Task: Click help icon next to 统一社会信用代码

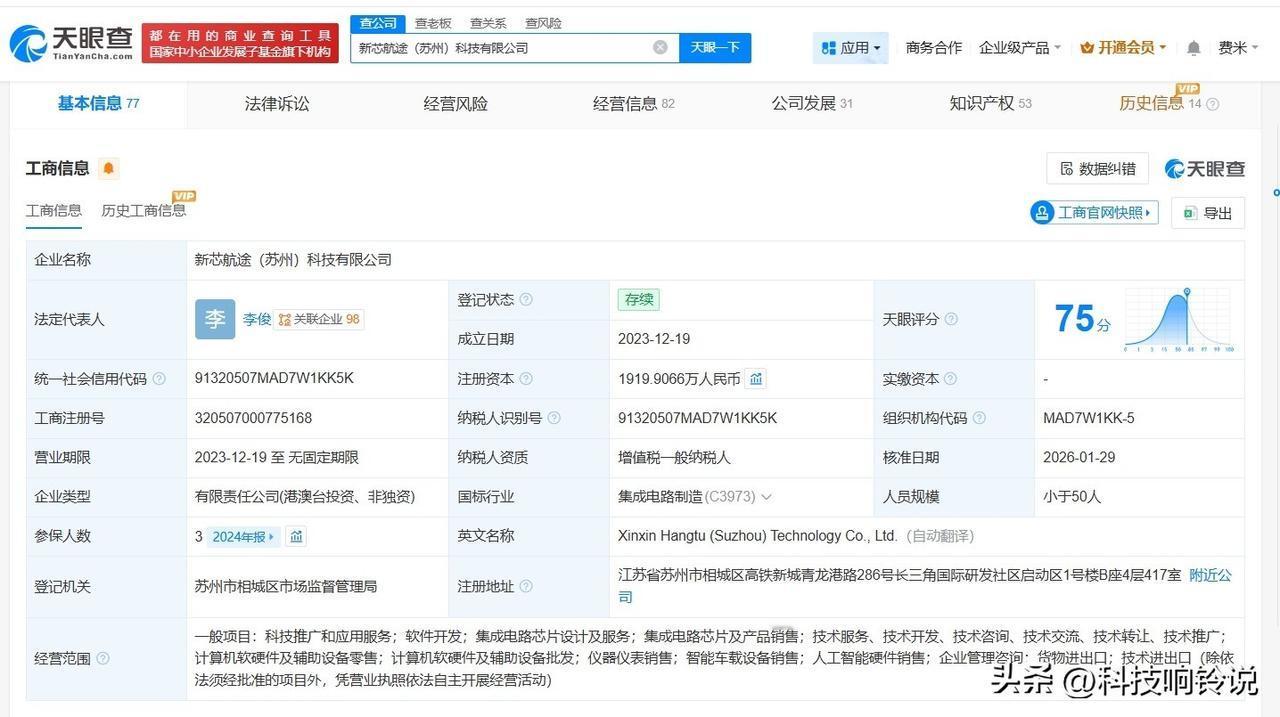Action: (x=159, y=379)
